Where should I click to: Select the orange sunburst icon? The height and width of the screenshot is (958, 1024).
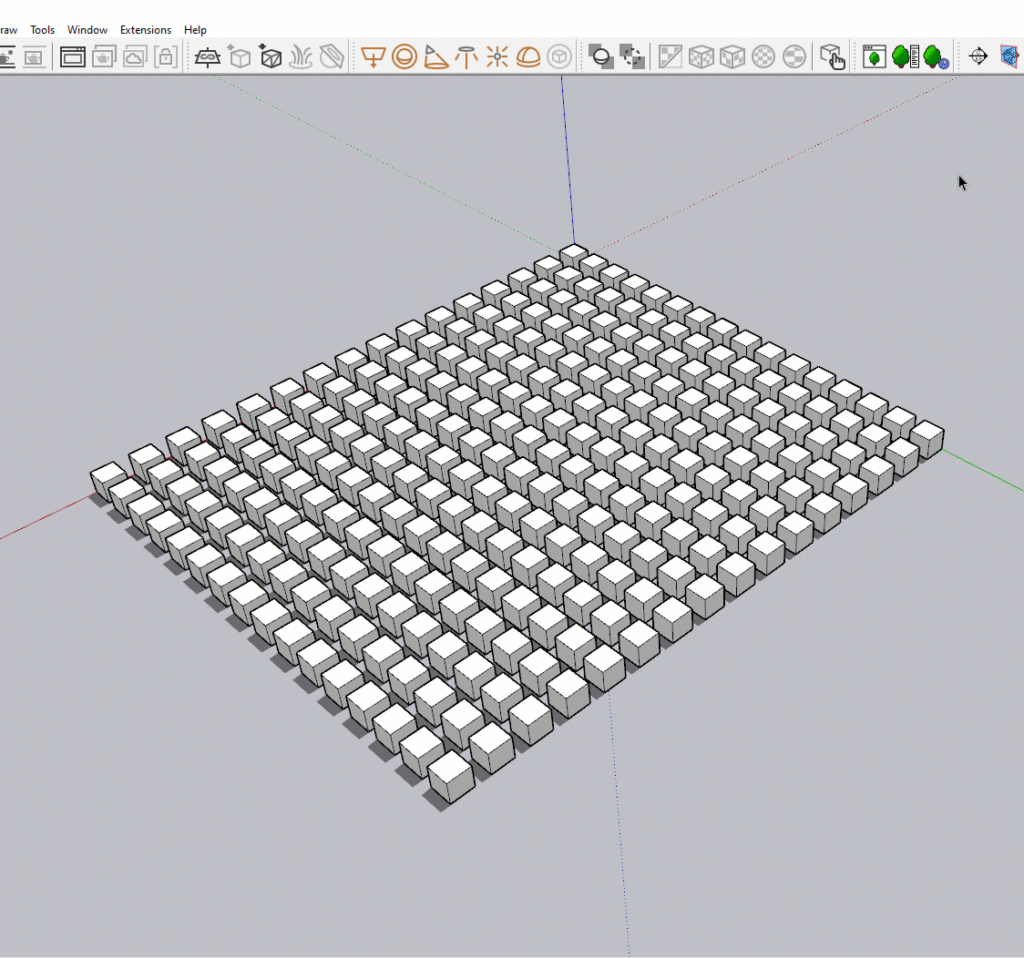coord(496,57)
